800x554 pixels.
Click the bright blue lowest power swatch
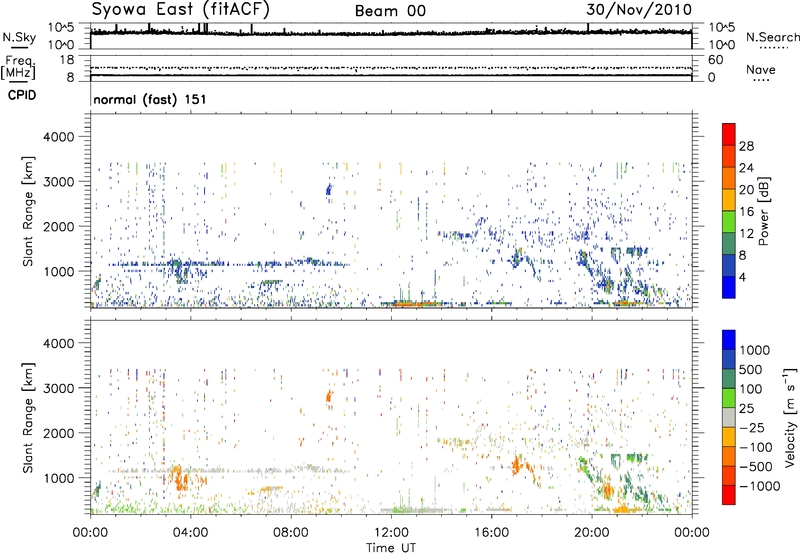point(729,287)
